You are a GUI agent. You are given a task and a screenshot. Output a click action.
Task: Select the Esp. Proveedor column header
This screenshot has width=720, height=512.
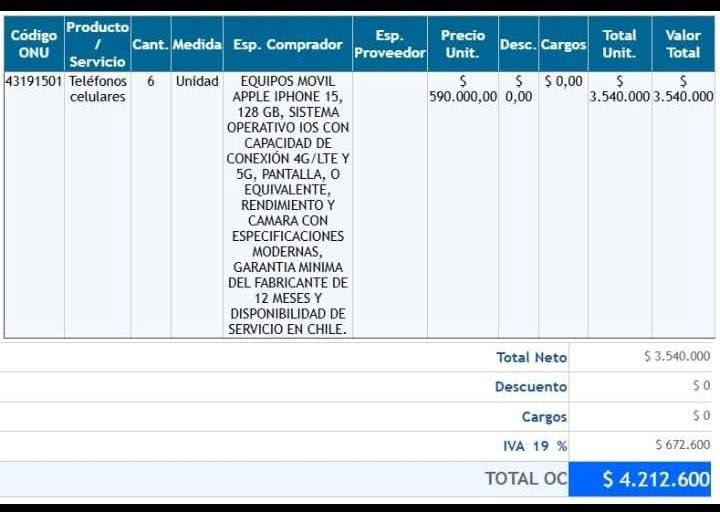389,44
